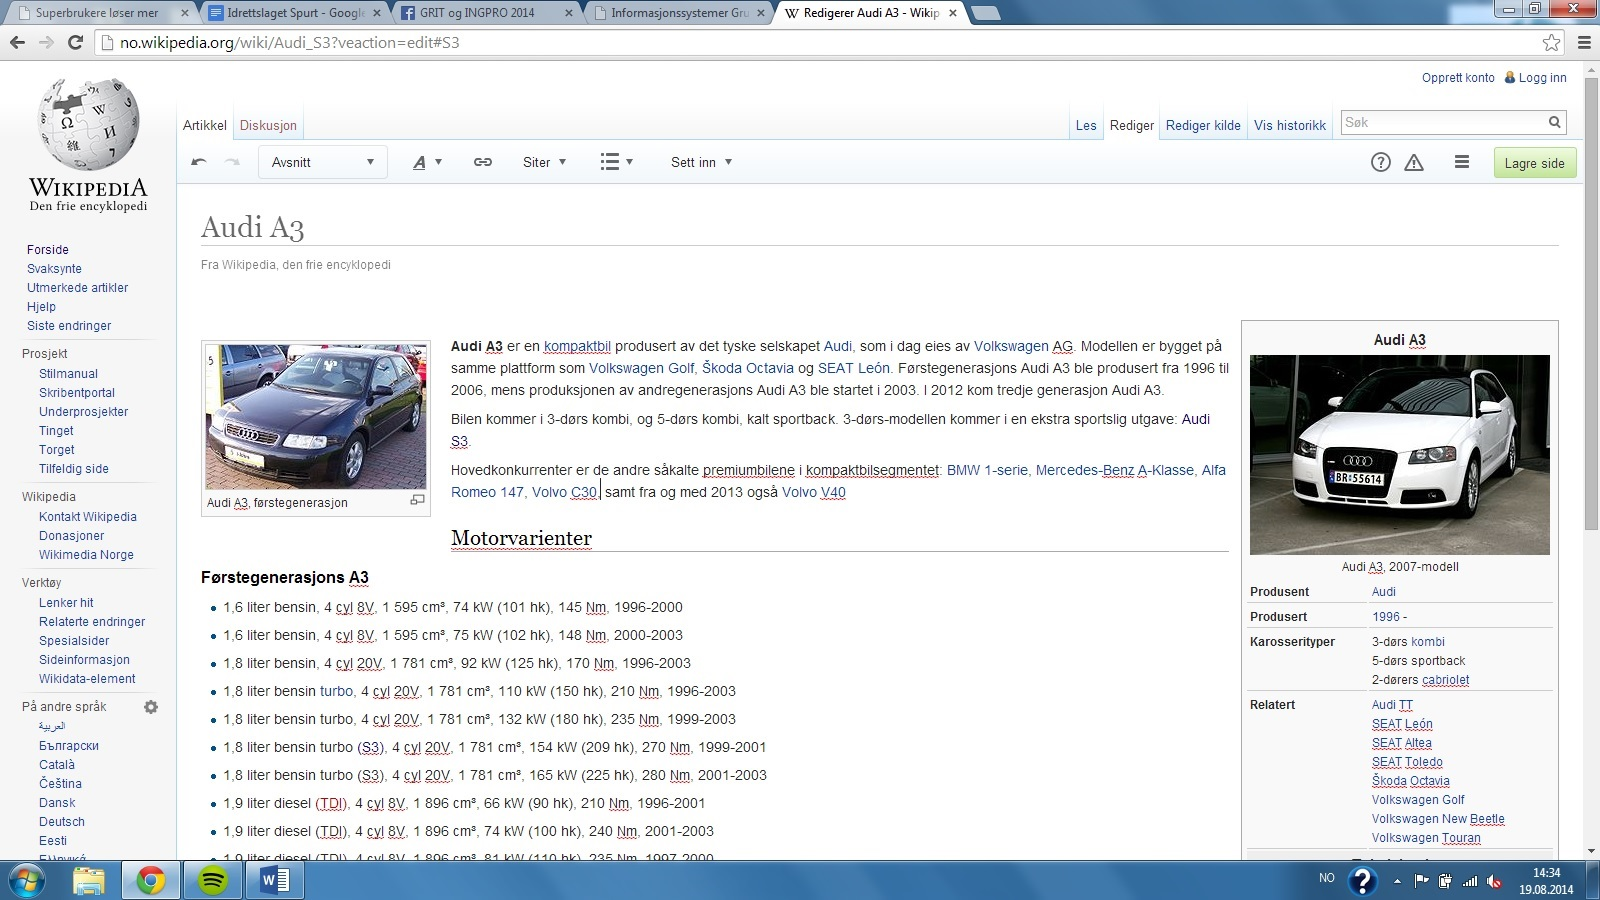Open File Explorer from the taskbar

[89, 881]
